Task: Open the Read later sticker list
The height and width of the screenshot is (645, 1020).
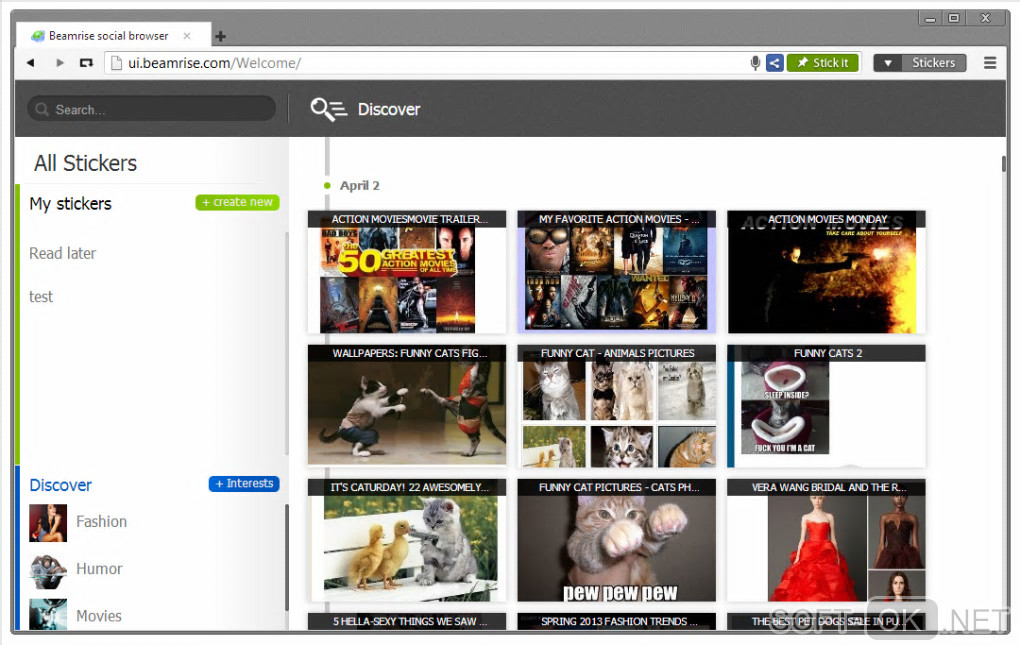Action: 62,253
